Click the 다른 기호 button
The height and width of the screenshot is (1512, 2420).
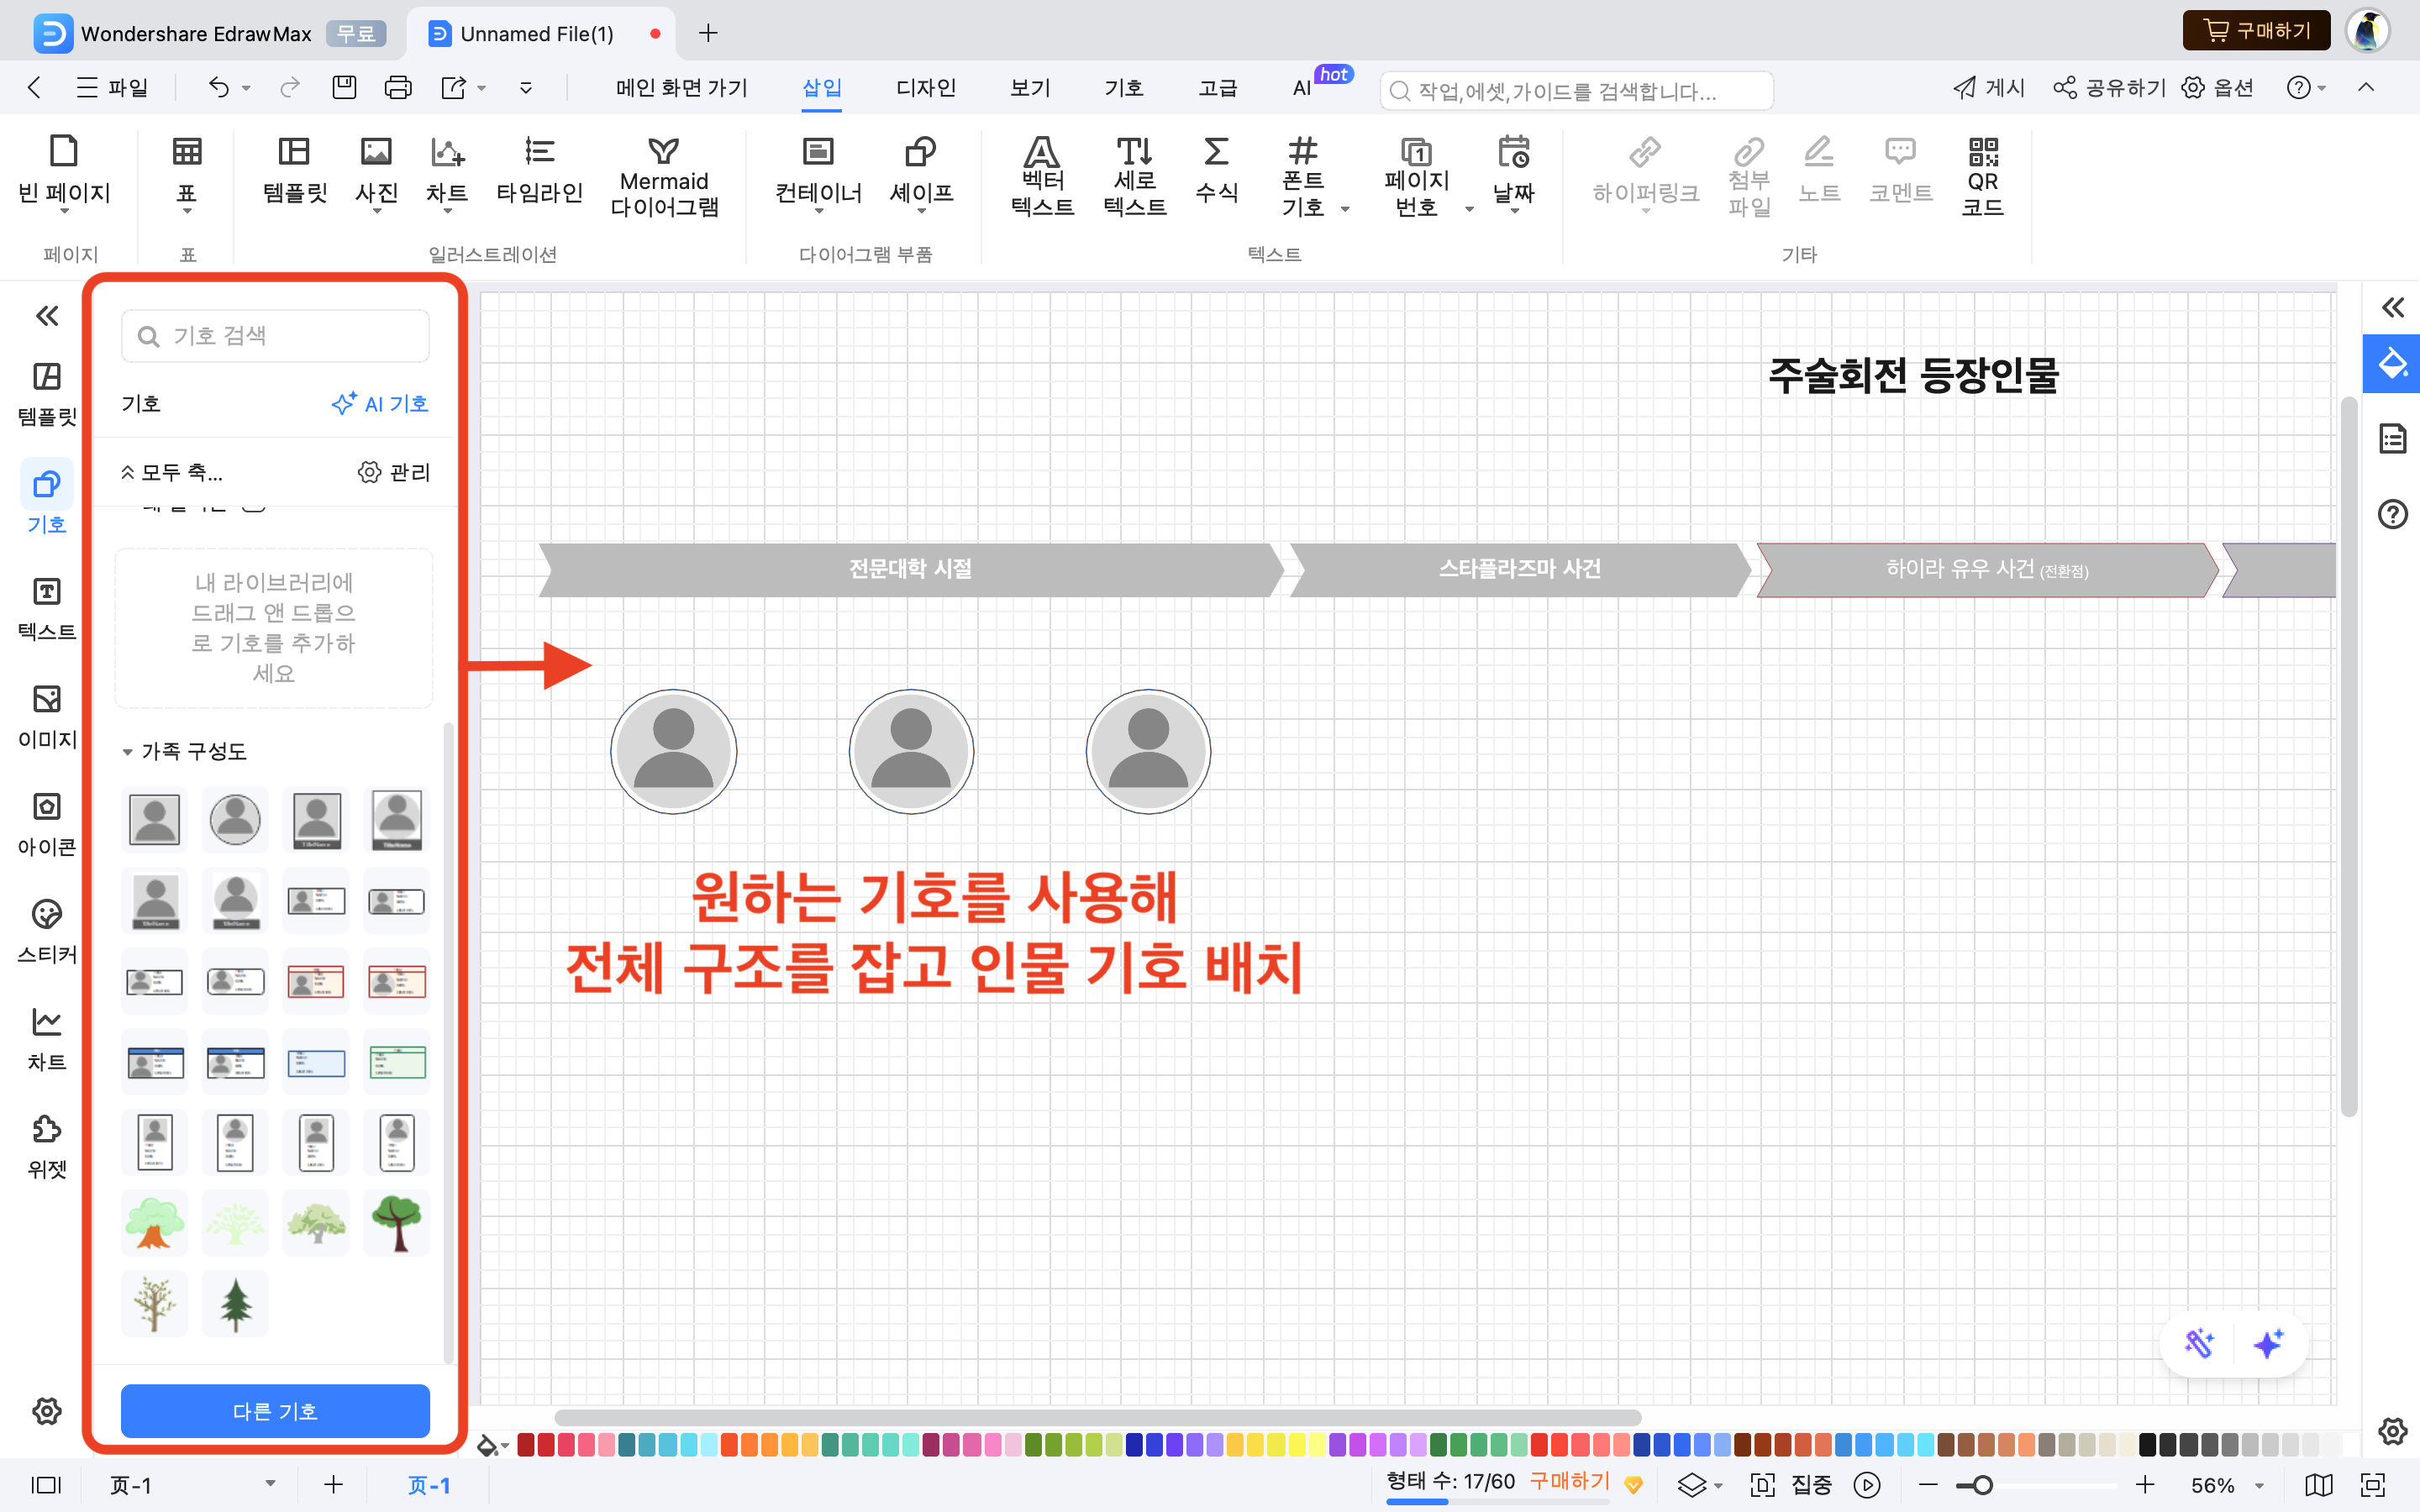point(275,1410)
